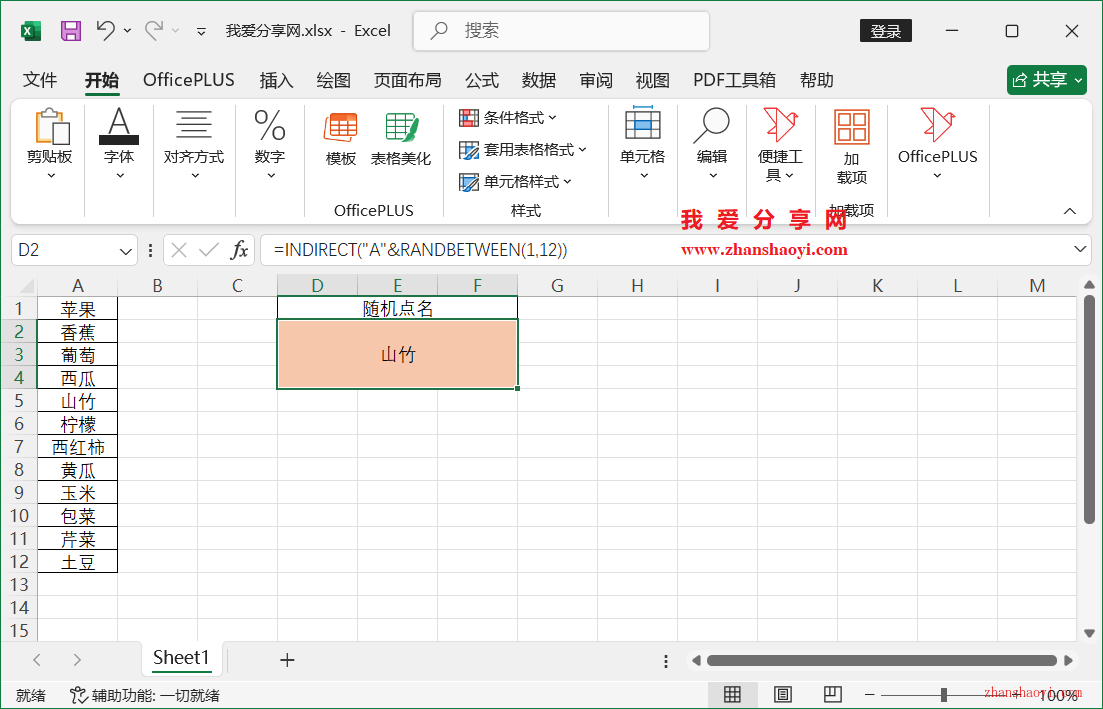Click the Undo arrow icon
The height and width of the screenshot is (709, 1103).
(106, 30)
